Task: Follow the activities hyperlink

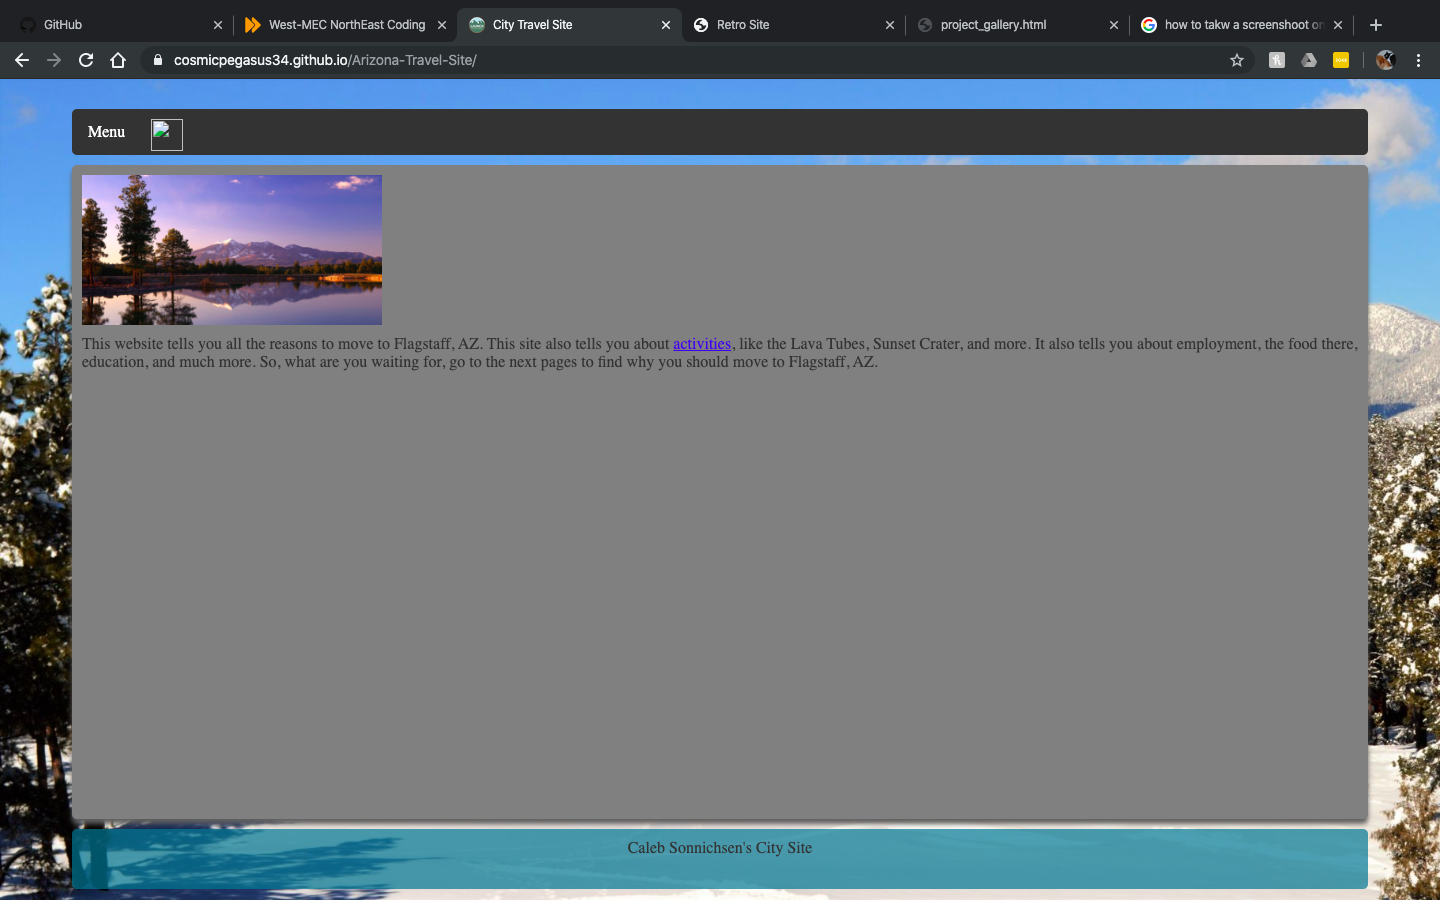Action: point(702,344)
